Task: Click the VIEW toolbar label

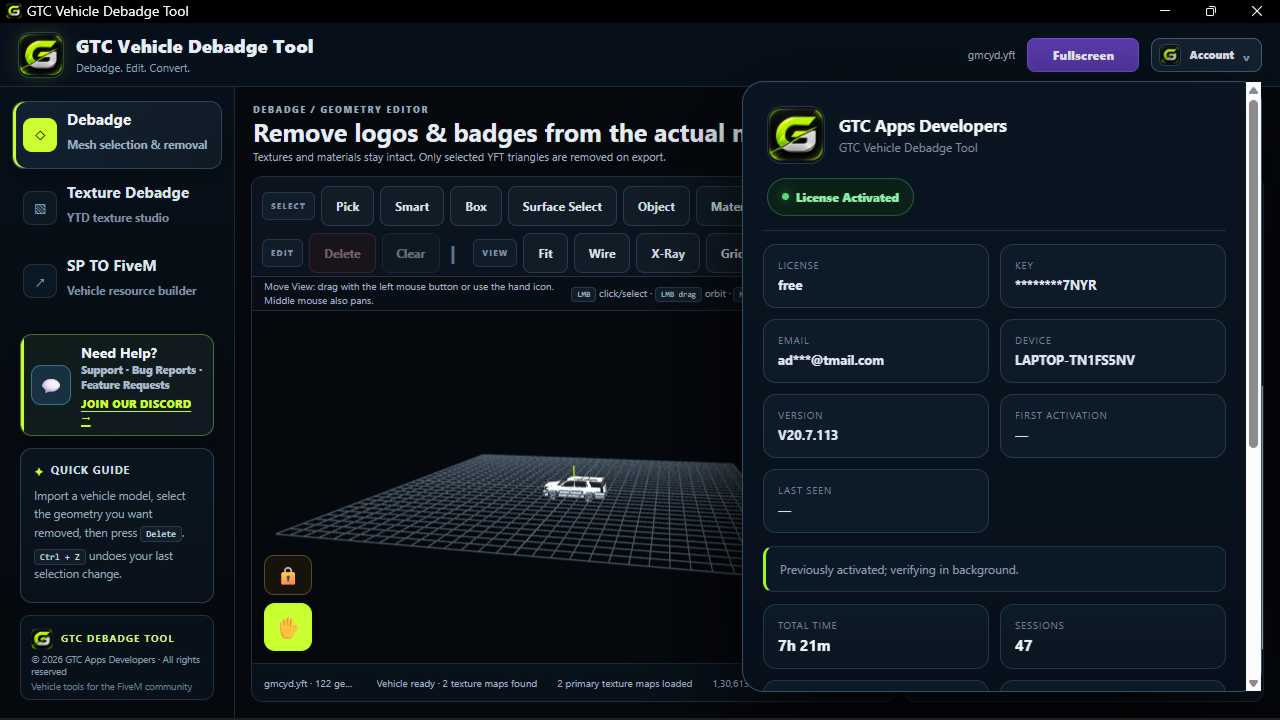Action: pyautogui.click(x=495, y=253)
